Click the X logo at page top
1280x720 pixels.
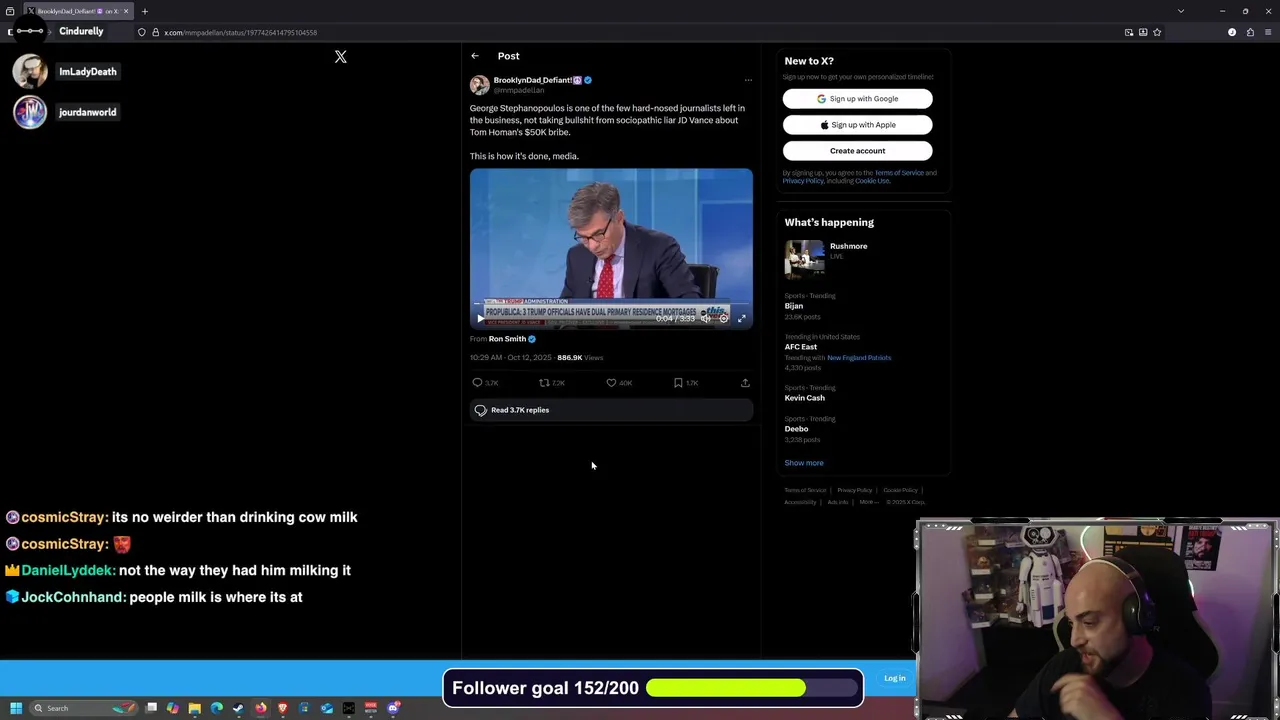(341, 57)
